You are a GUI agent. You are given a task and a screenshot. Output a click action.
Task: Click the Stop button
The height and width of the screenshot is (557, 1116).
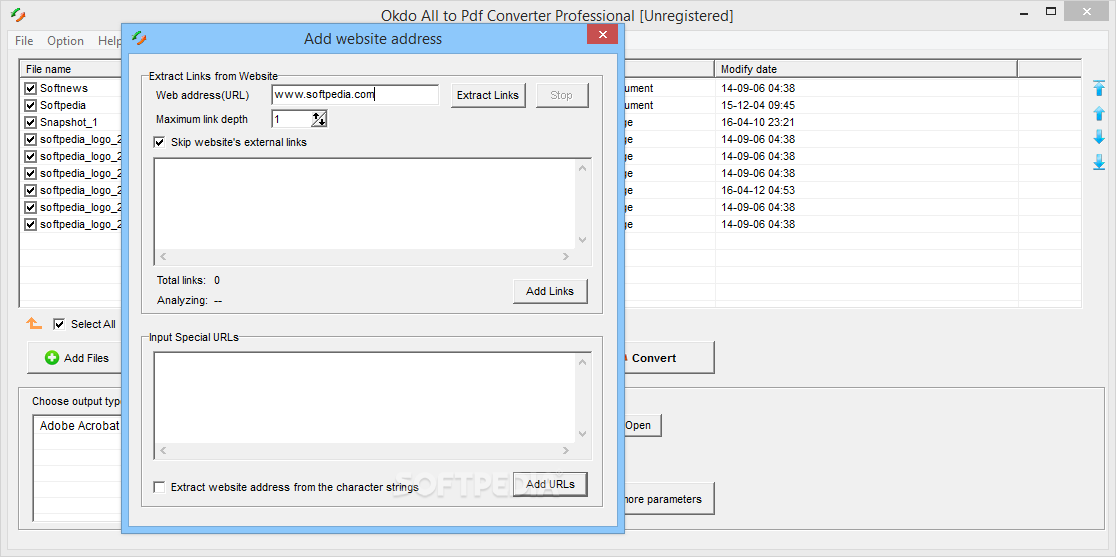(x=562, y=95)
